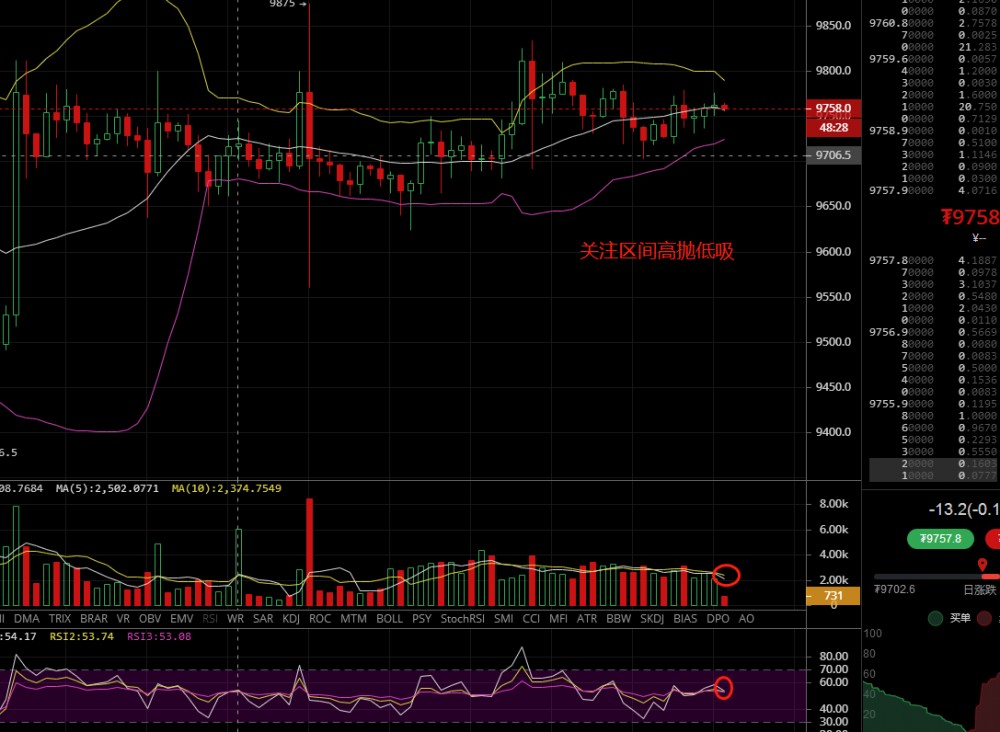Toggle the green 买单 legend circle
1000x732 pixels.
pos(937,618)
